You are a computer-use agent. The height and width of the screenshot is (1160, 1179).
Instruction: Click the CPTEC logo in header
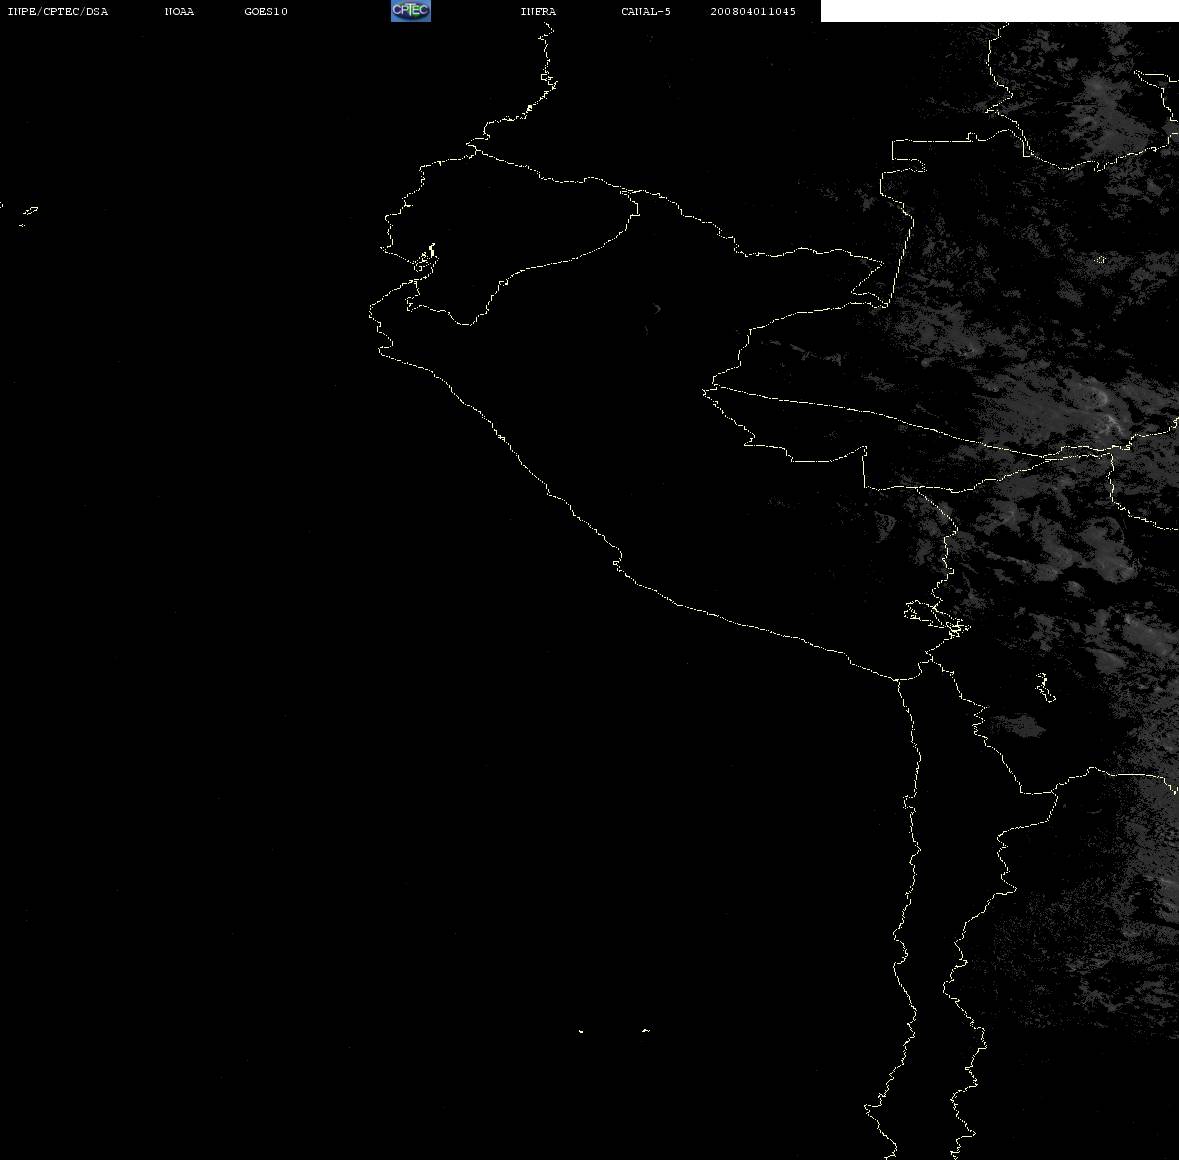tap(411, 11)
